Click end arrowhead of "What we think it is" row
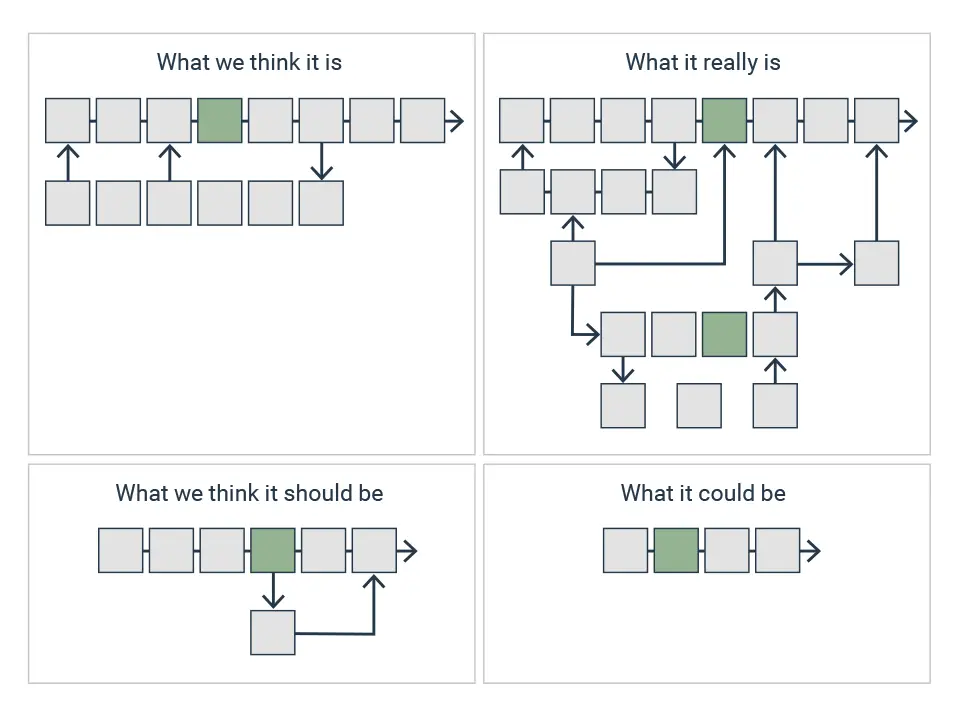The image size is (955, 716). [x=456, y=122]
